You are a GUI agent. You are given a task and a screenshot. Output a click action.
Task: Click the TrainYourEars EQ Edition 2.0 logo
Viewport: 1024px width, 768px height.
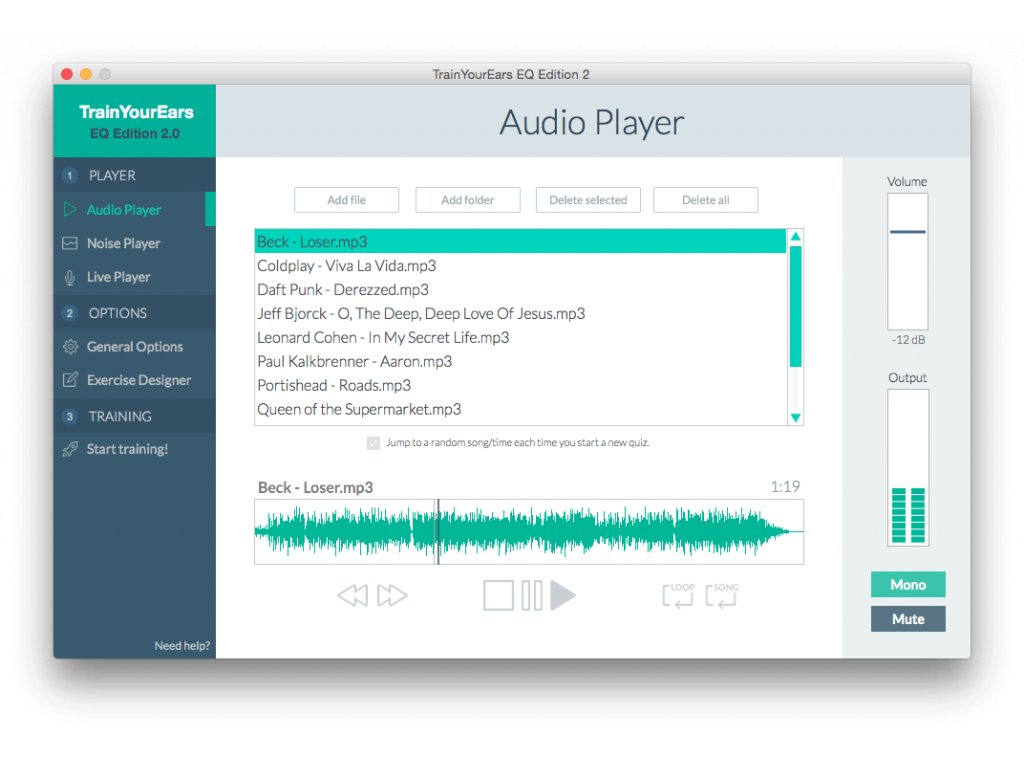tap(136, 121)
